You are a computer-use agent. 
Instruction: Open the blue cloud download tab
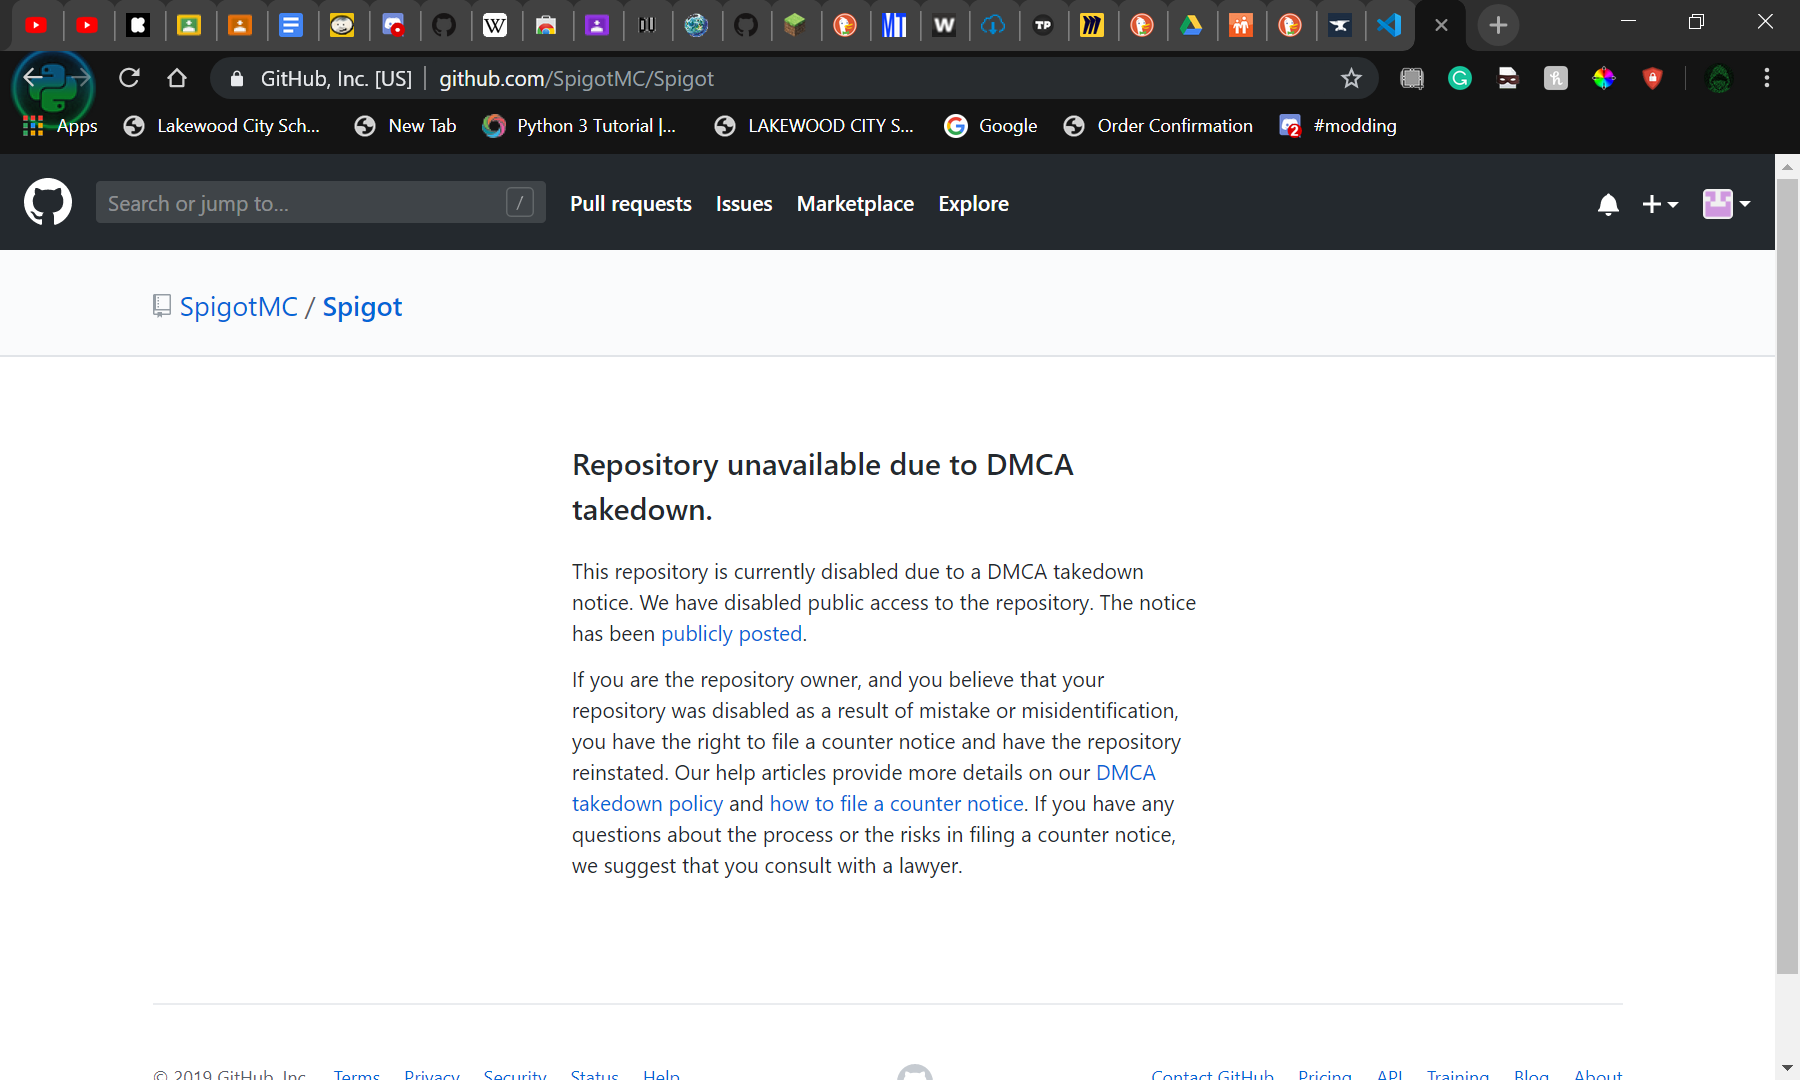[993, 25]
